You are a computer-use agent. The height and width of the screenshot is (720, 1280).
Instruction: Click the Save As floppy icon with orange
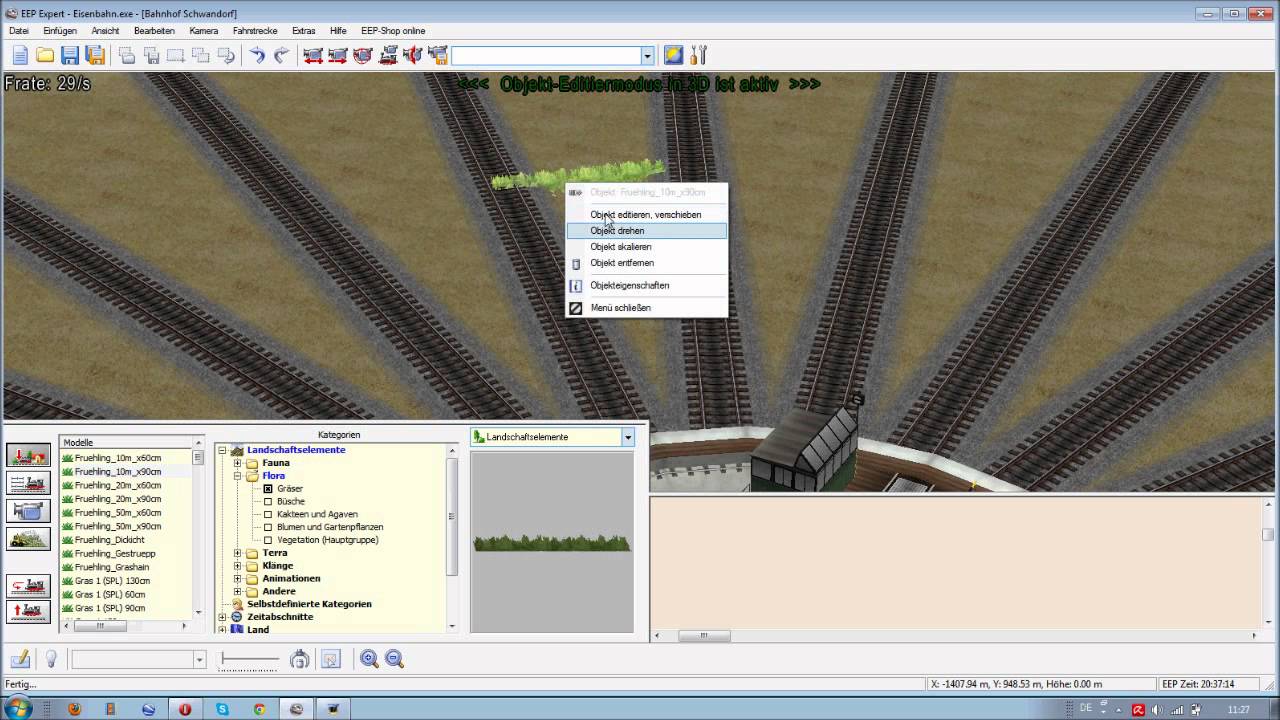[x=95, y=55]
